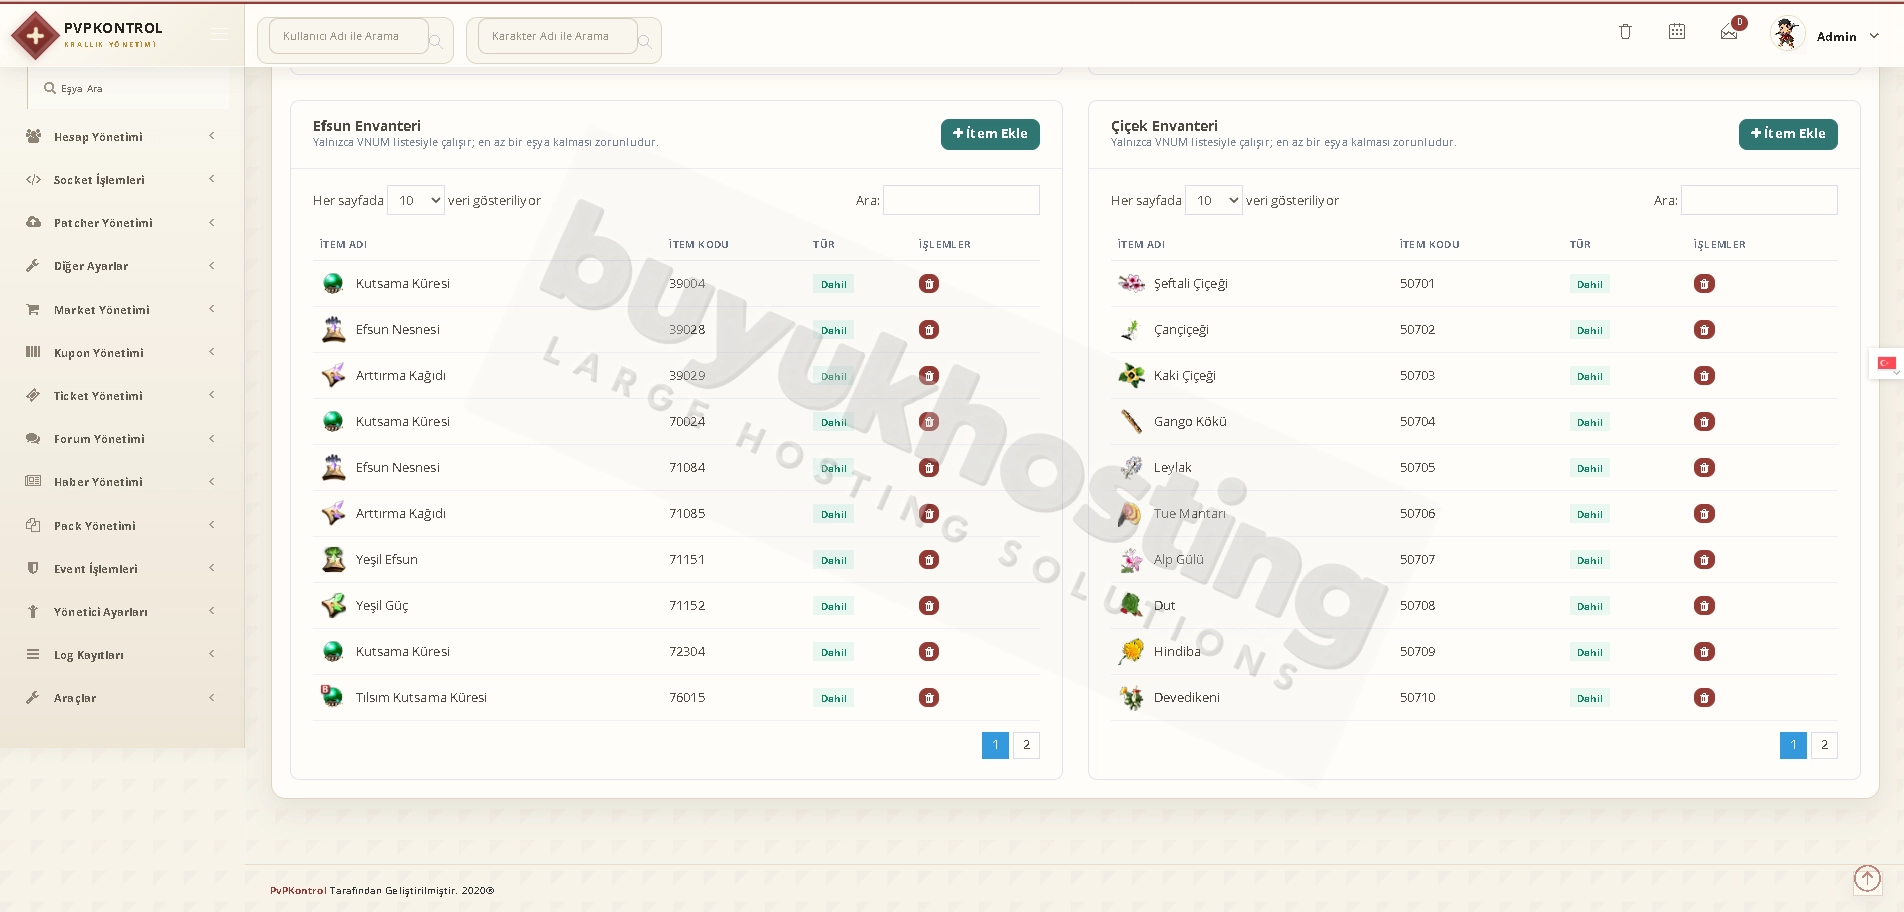This screenshot has width=1904, height=912.
Task: Expand the Forum Yönetimi chevron
Action: [x=212, y=438]
